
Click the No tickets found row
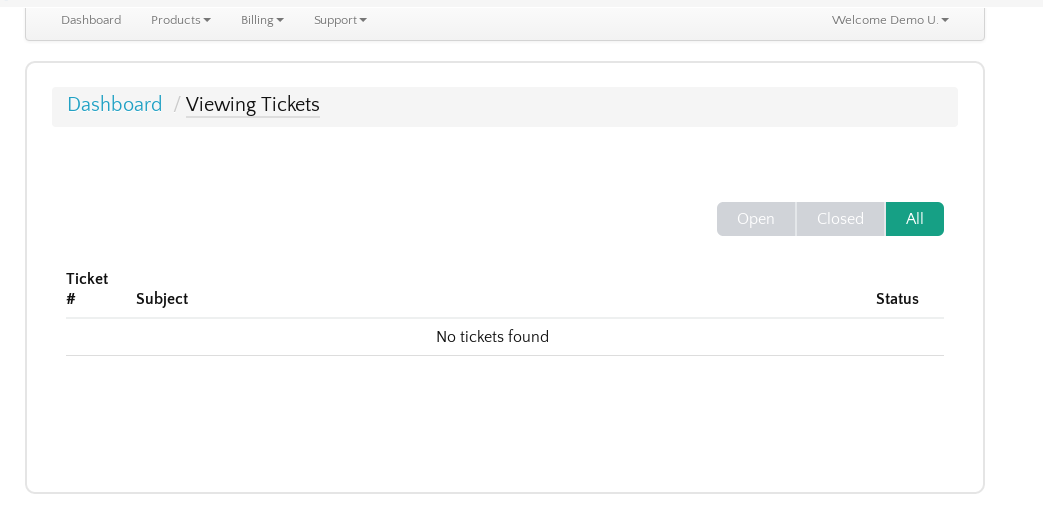492,337
